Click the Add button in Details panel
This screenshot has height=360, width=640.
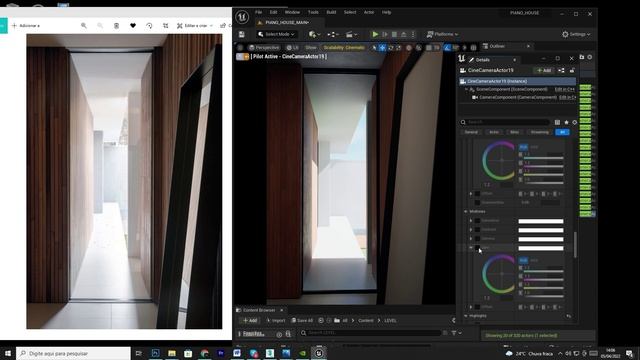544,70
